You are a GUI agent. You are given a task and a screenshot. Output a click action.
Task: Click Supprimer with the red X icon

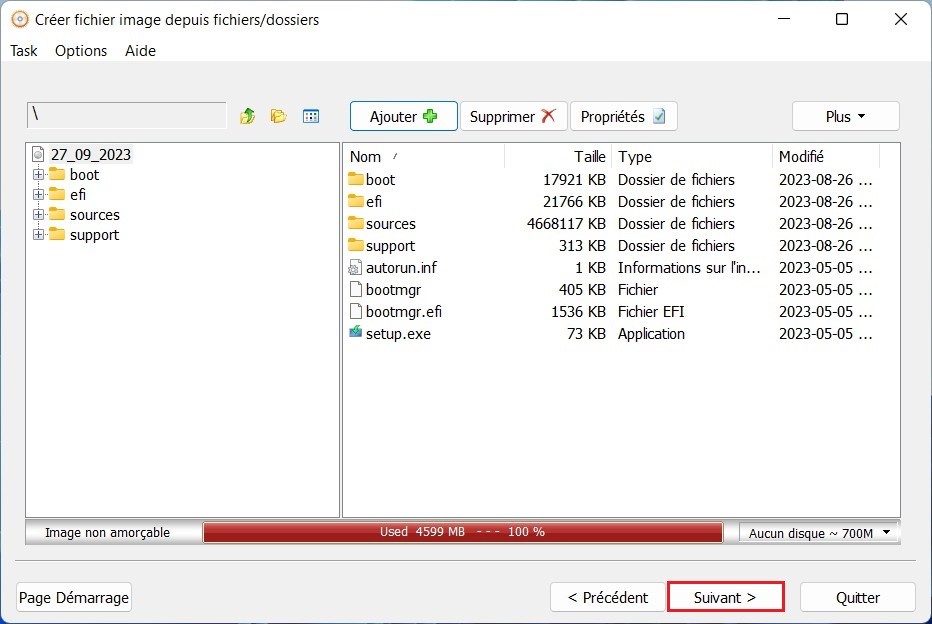click(513, 116)
